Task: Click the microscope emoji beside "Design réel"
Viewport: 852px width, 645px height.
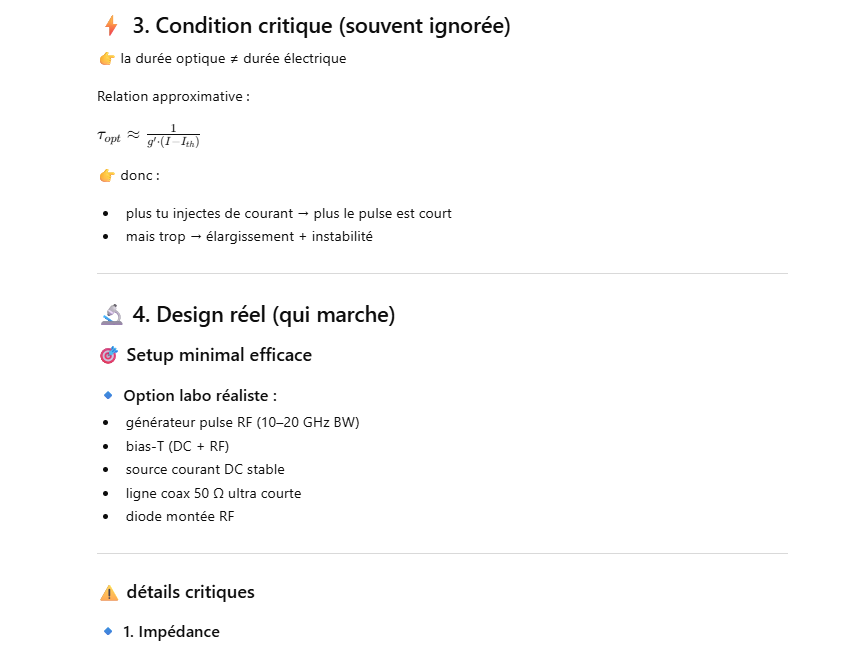Action: click(x=111, y=315)
